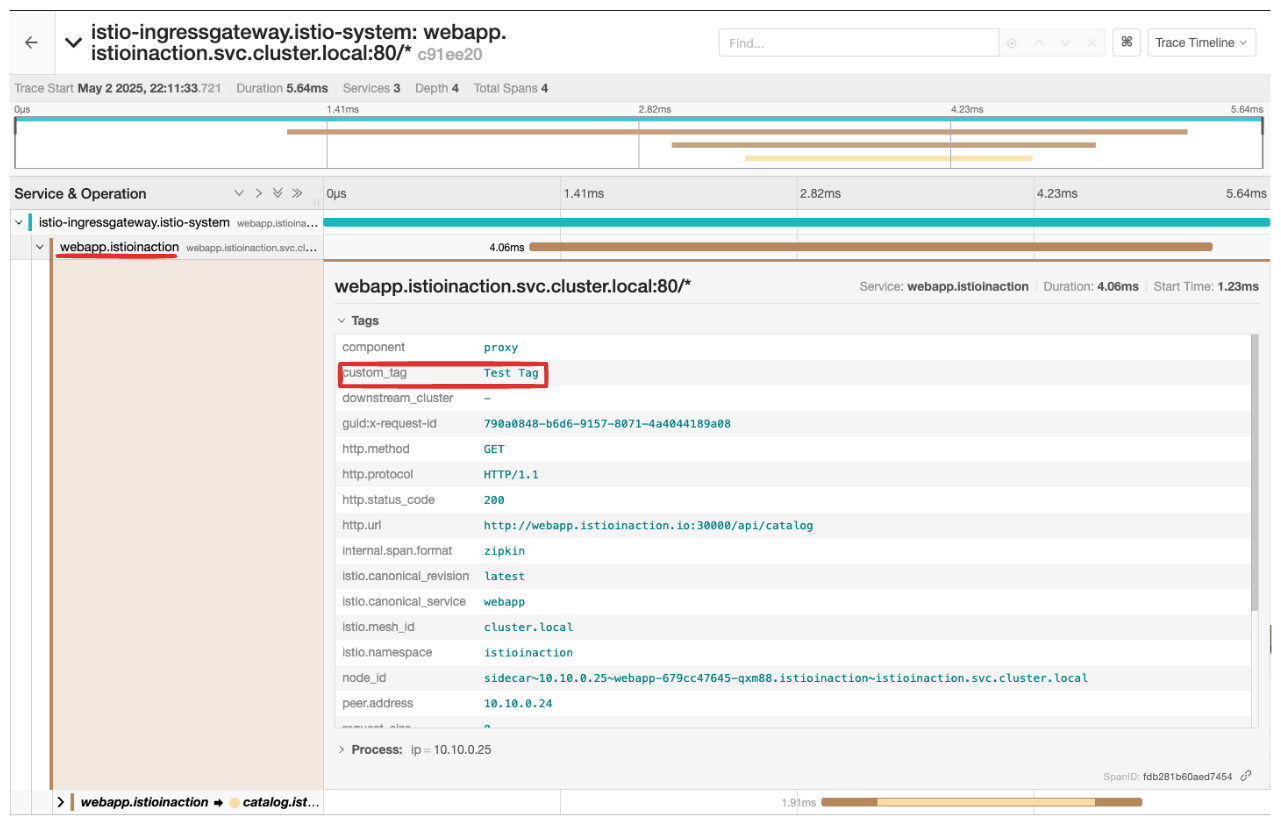
Task: Click the internal.span.format 'zipkin' value
Action: coord(504,551)
